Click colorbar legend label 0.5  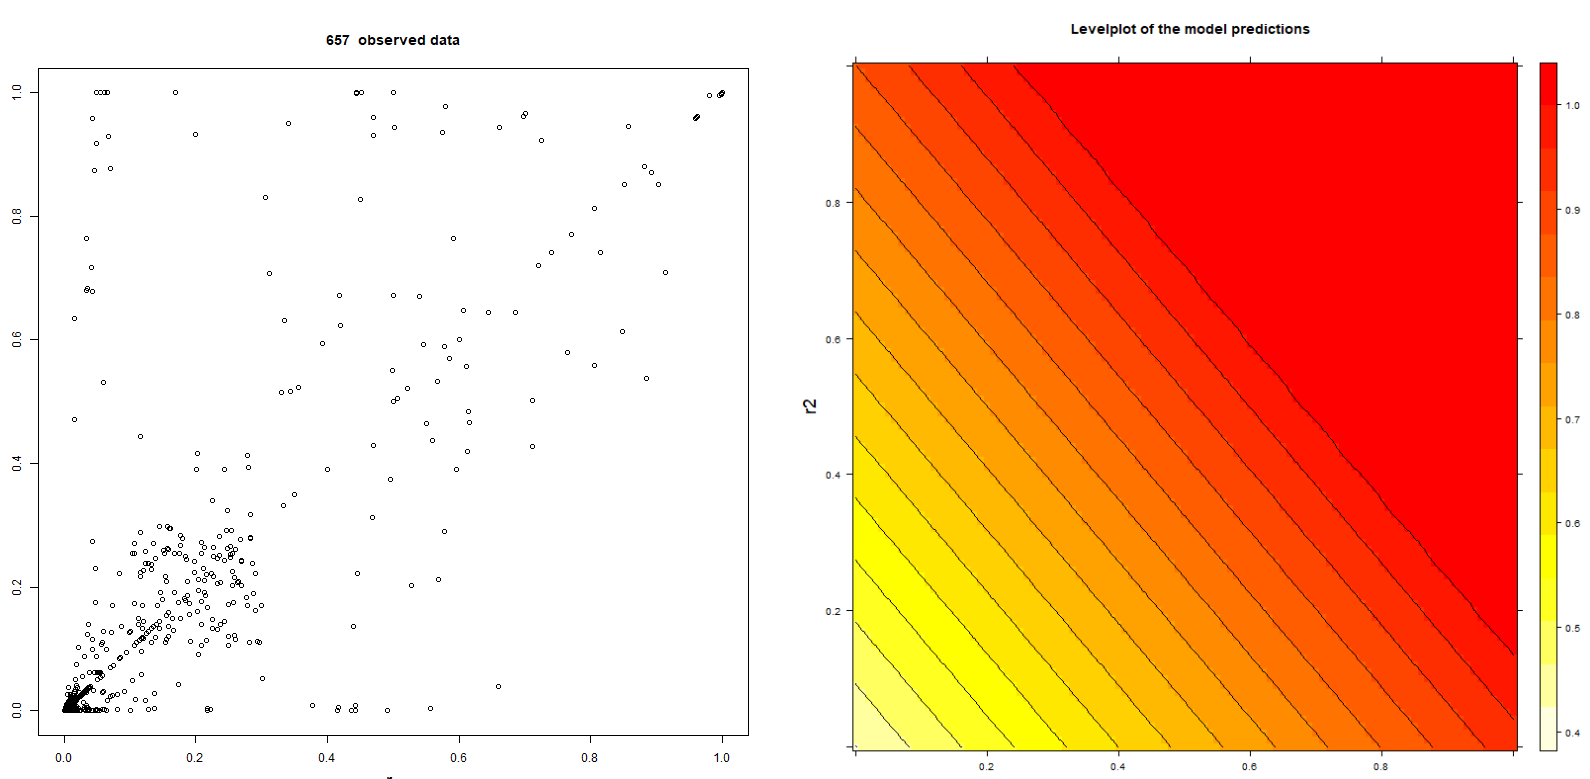(x=1573, y=628)
